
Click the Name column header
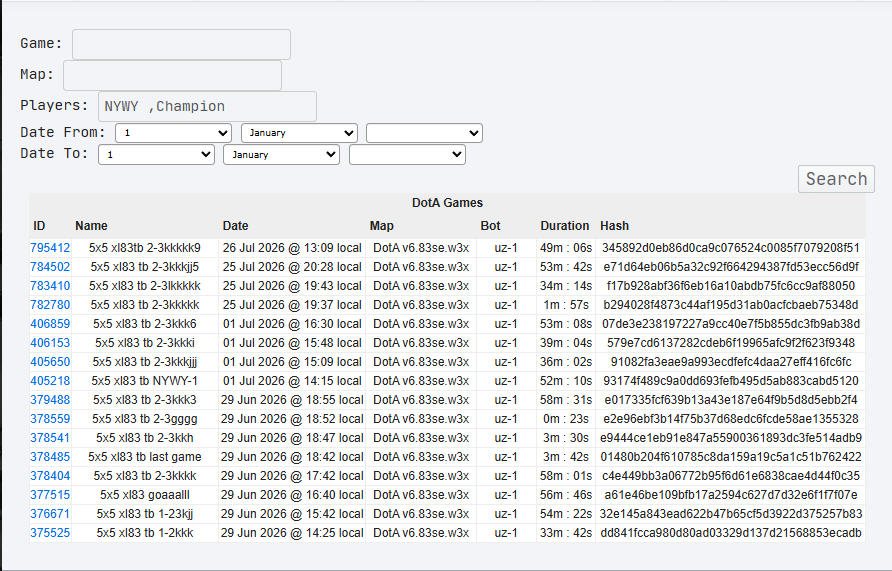tap(91, 226)
